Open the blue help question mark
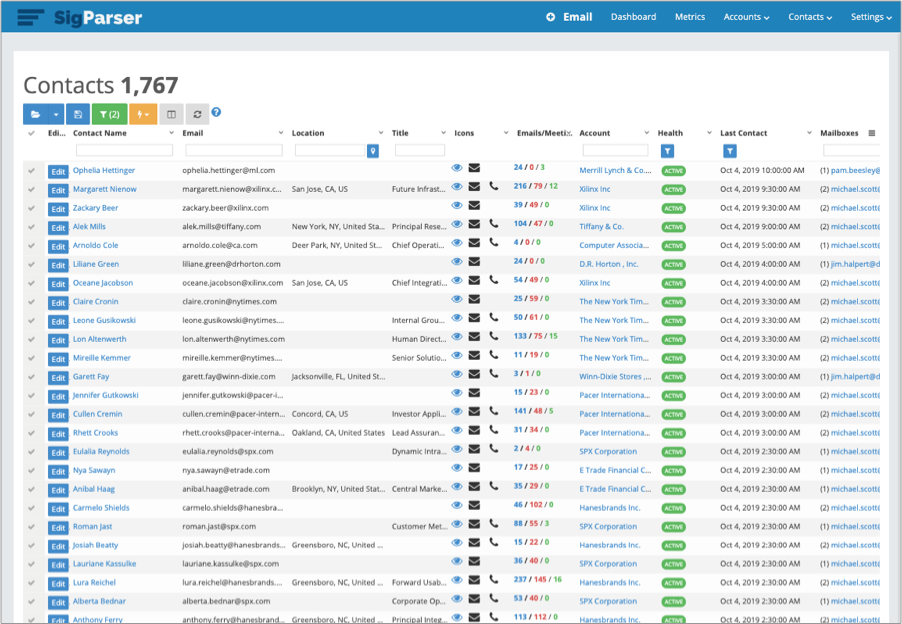This screenshot has width=902, height=624. tap(216, 112)
